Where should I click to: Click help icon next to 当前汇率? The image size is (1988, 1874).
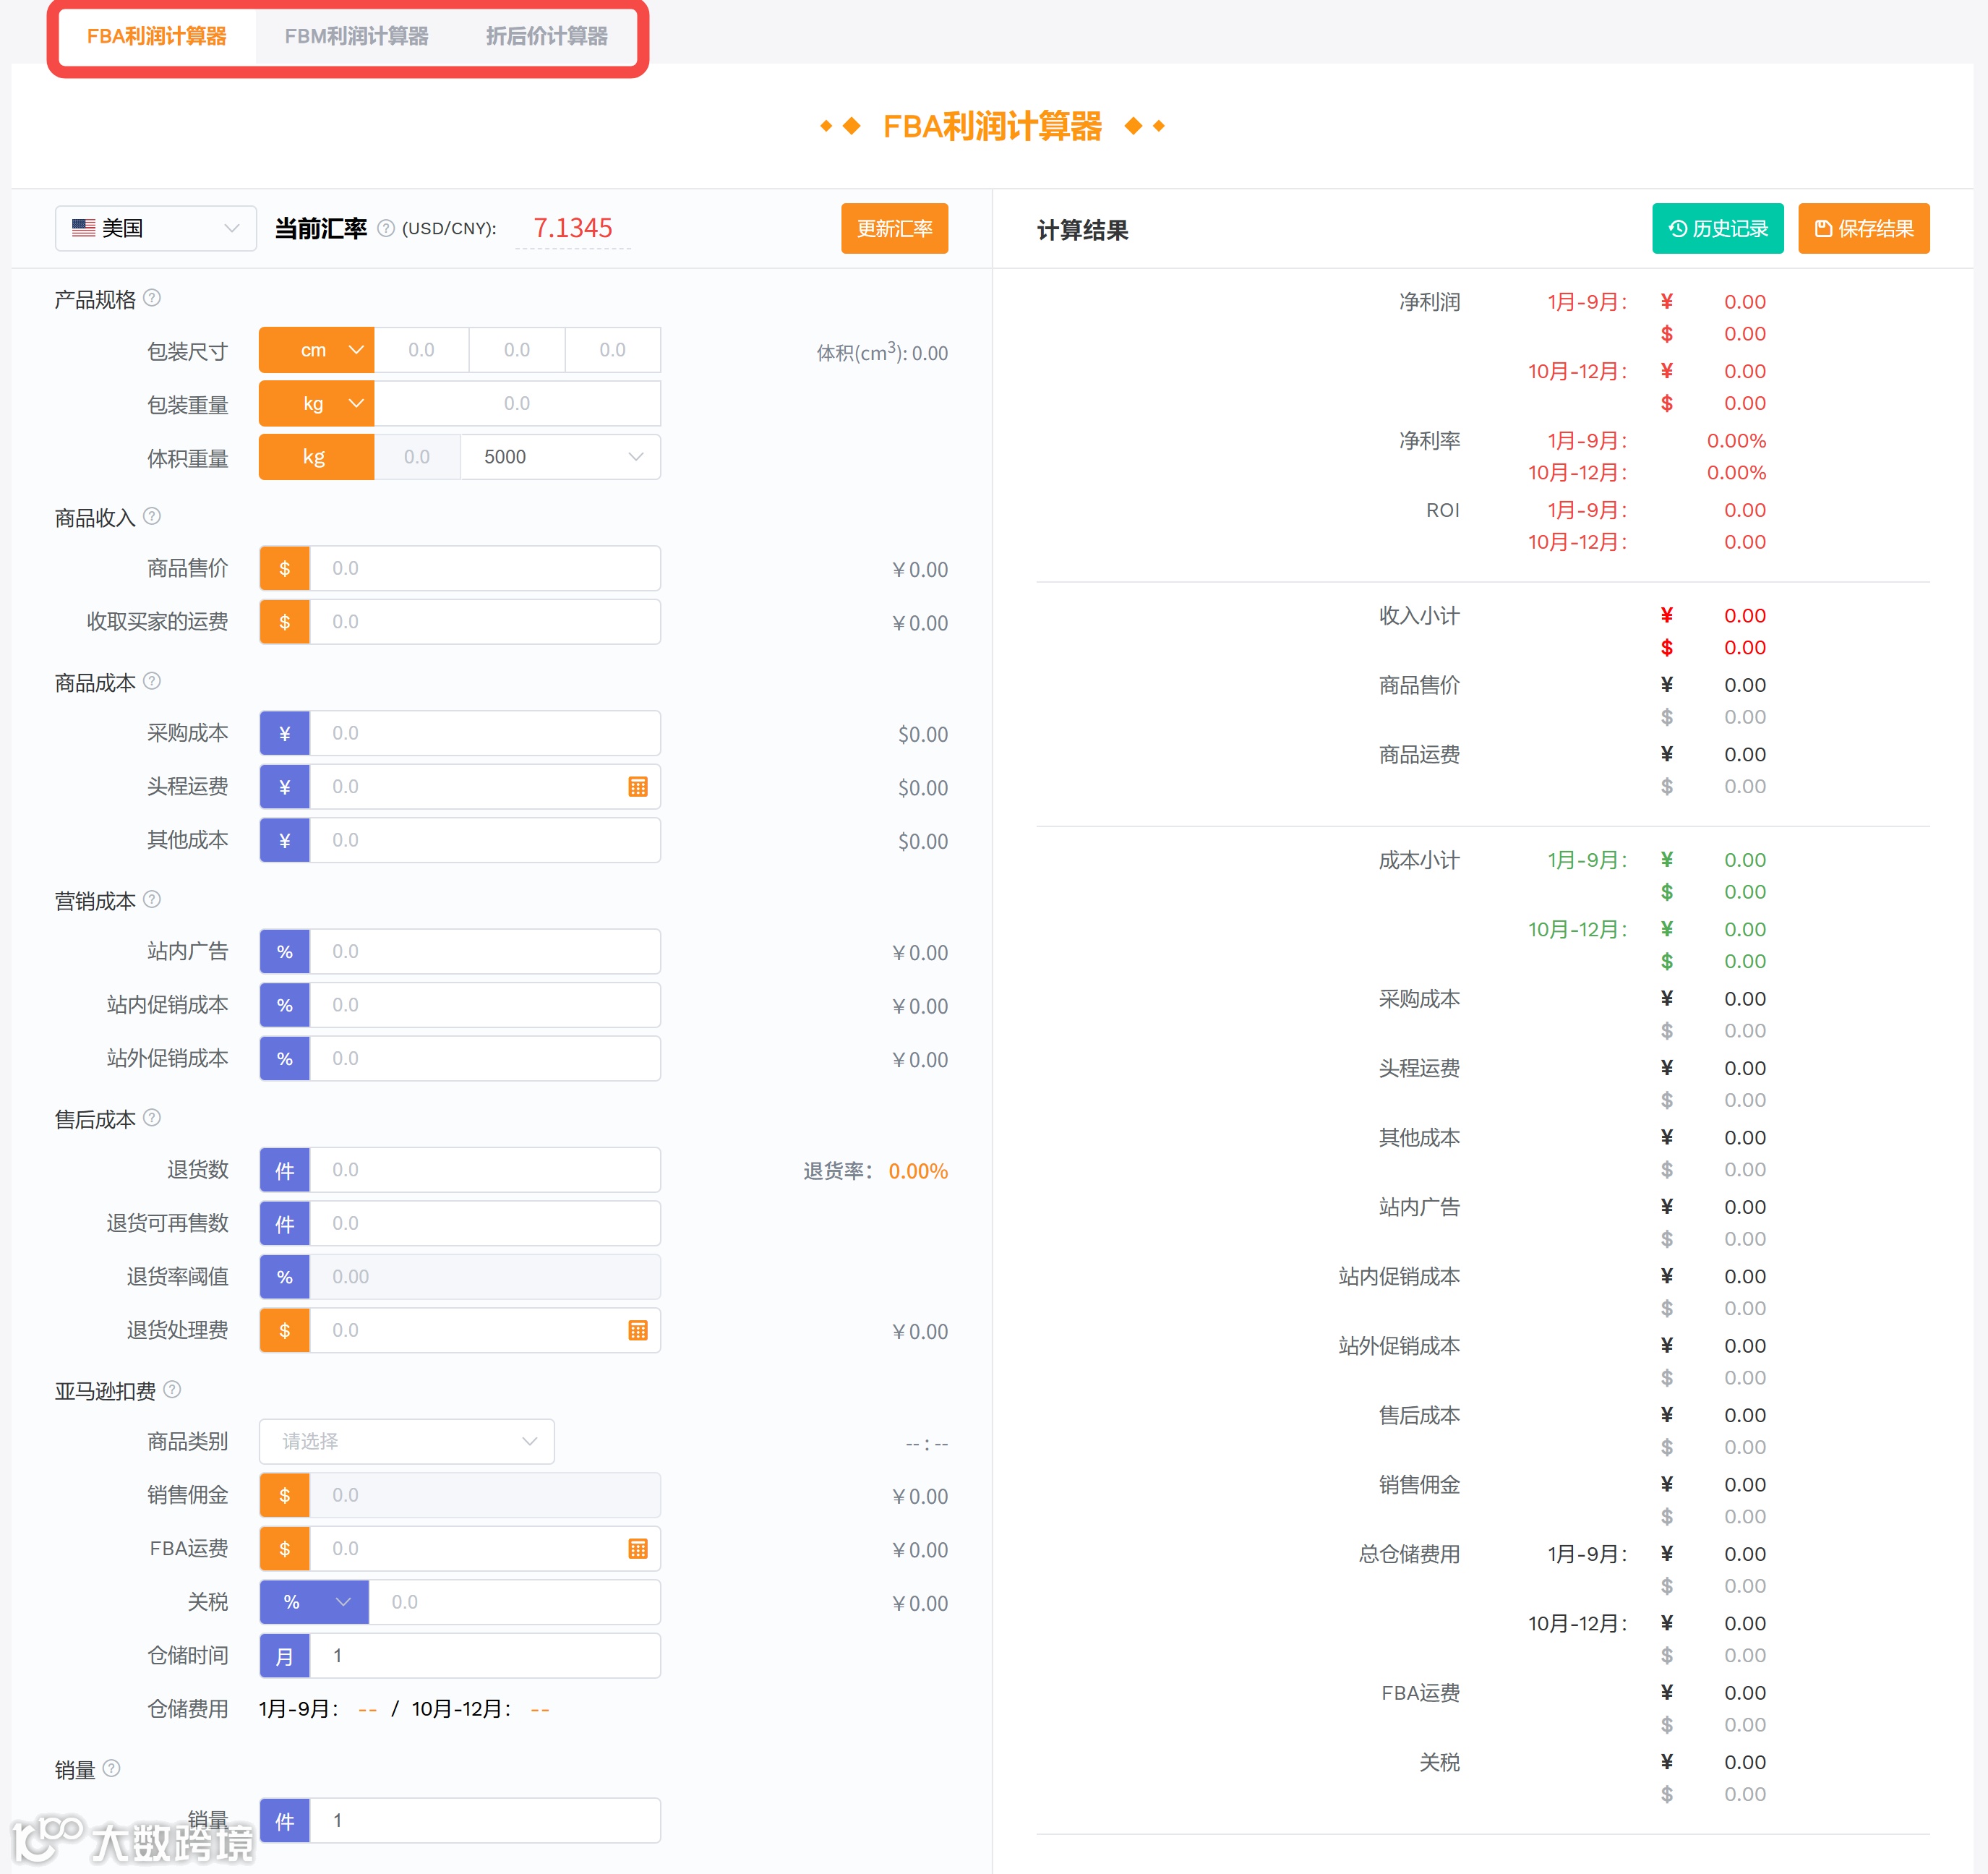point(386,228)
